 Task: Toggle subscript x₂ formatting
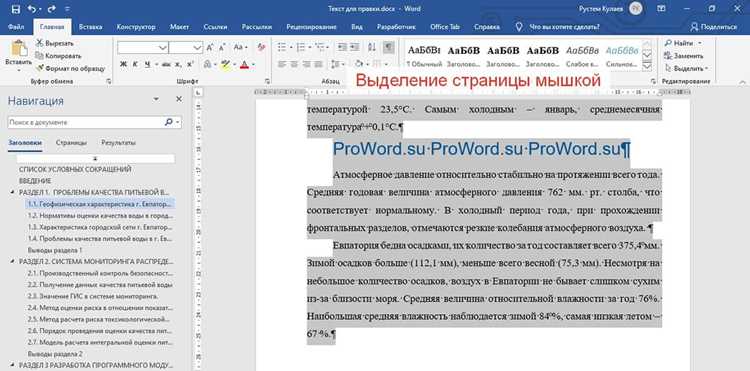178,64
